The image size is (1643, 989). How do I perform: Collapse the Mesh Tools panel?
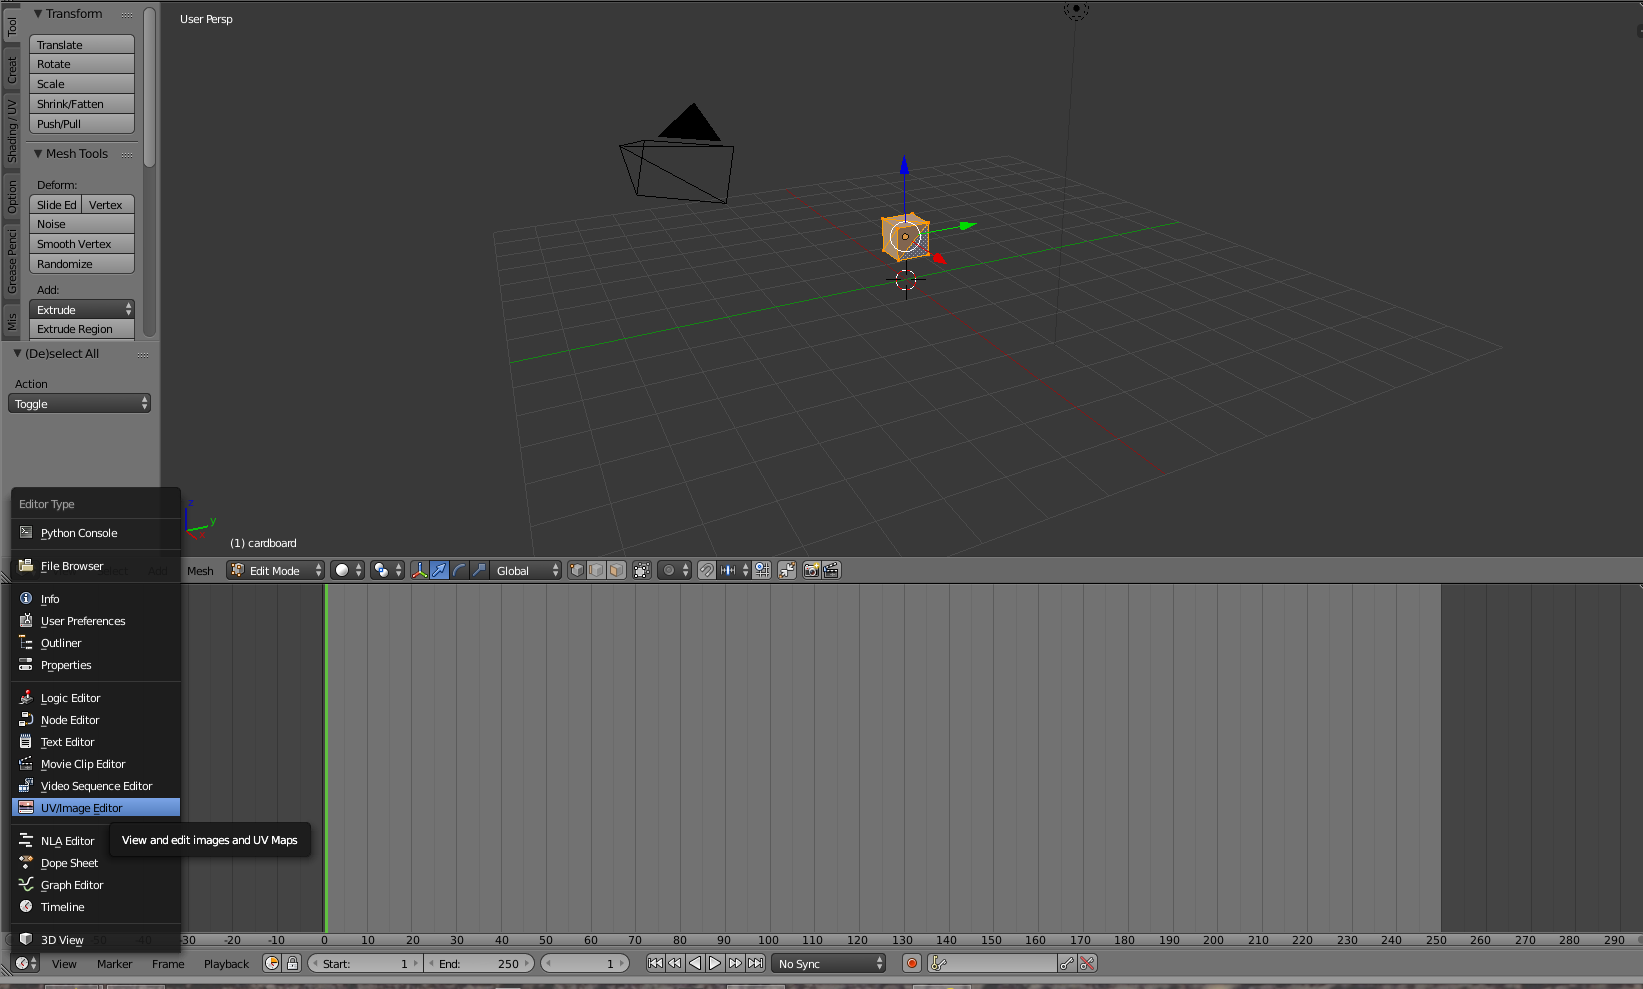pyautogui.click(x=38, y=154)
